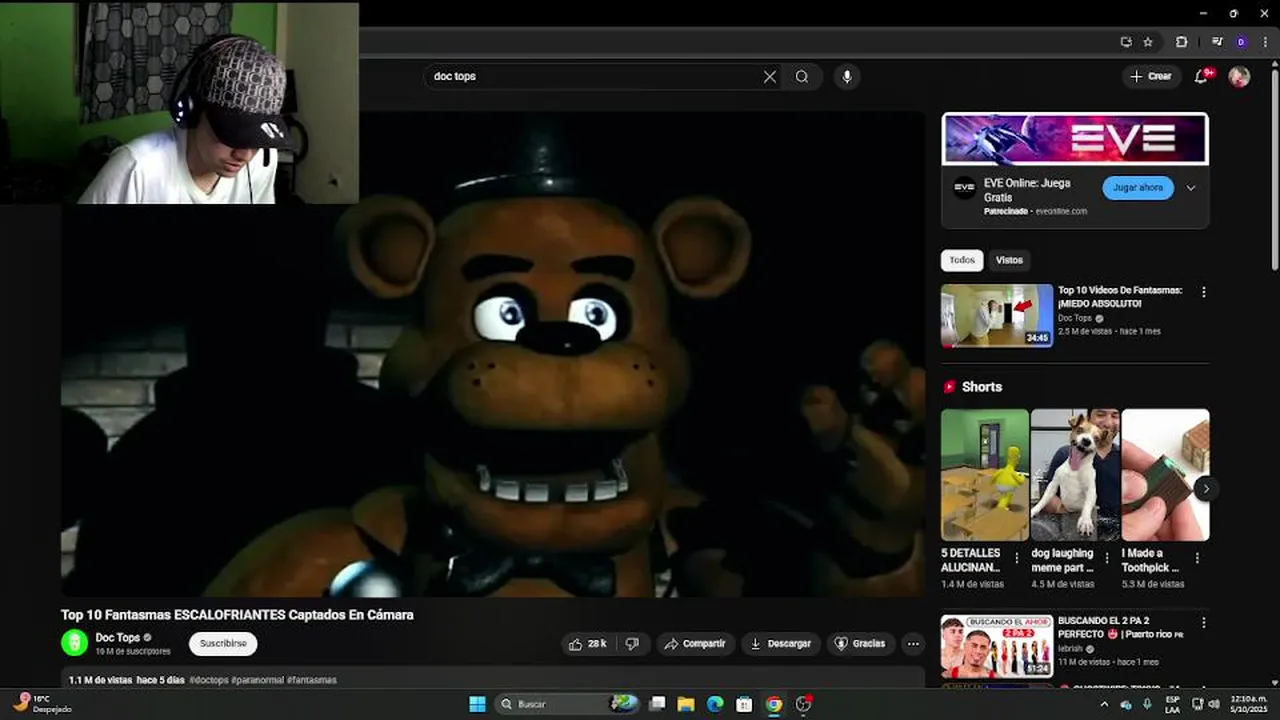Open the Doc Tops channel name link
1280x720 pixels.
[117, 638]
